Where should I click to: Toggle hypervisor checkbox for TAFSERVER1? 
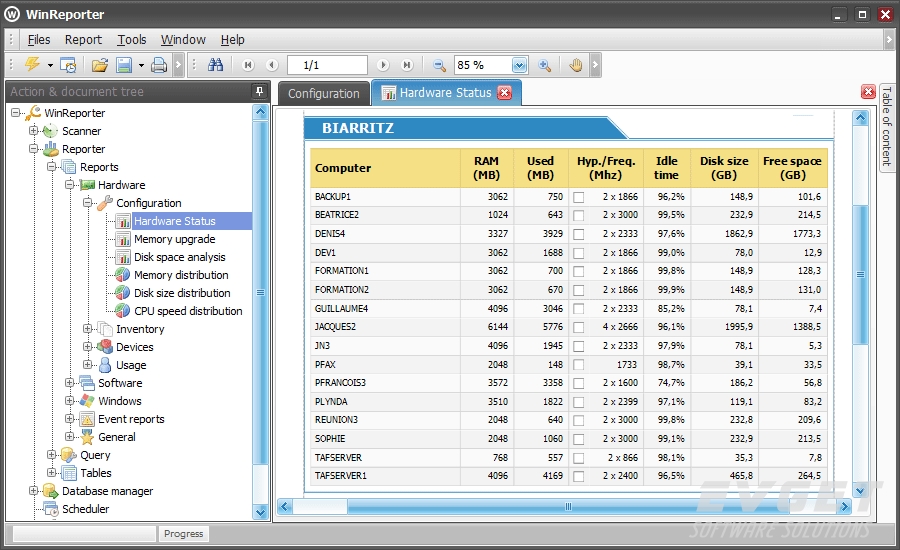[579, 476]
